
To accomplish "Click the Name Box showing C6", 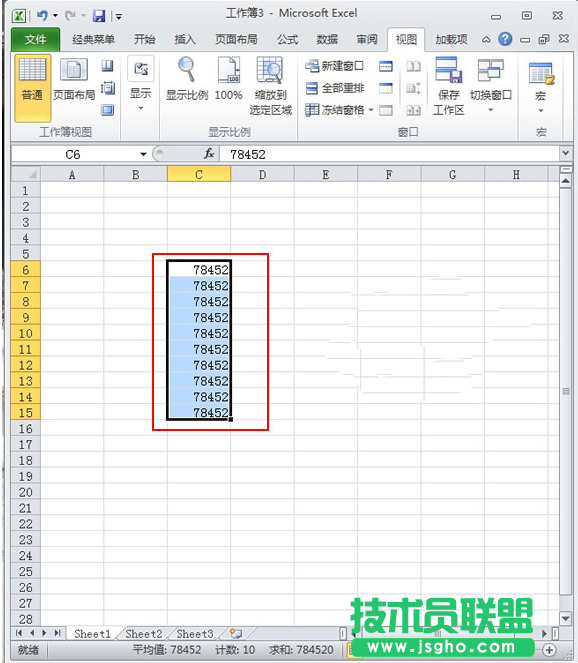I will [x=73, y=154].
